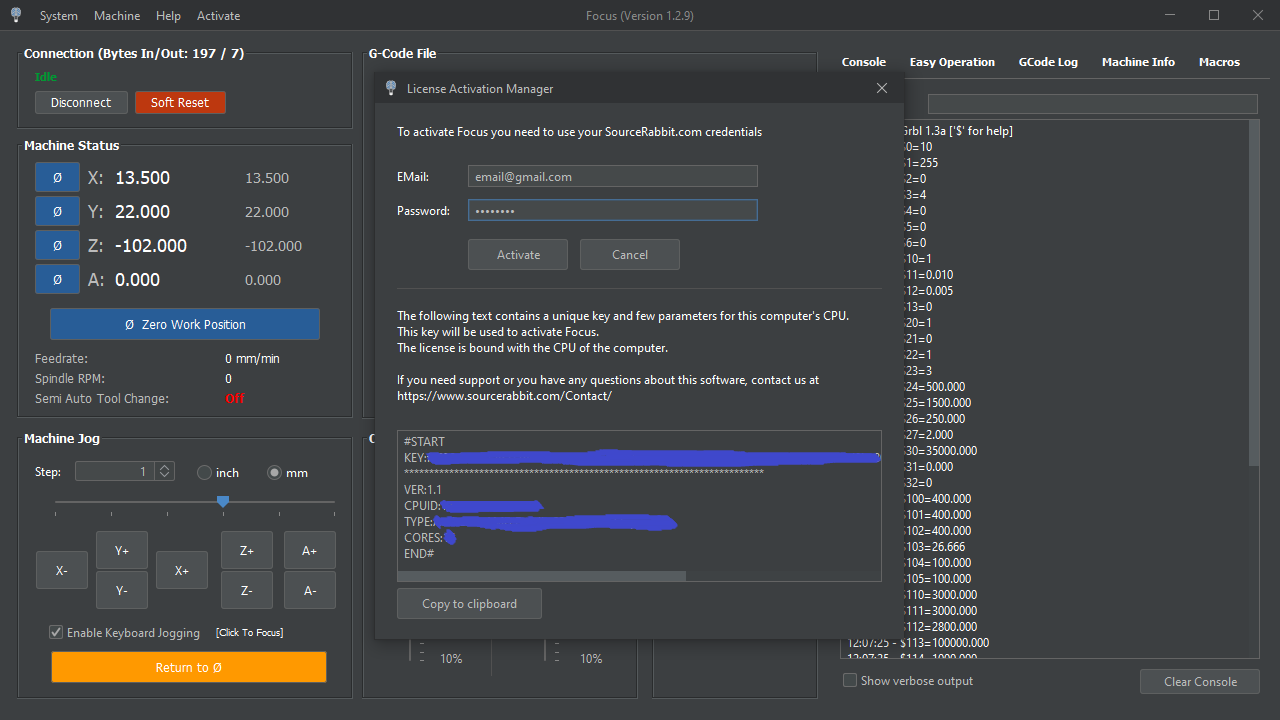
Task: Cancel the license activation dialog
Action: 630,255
